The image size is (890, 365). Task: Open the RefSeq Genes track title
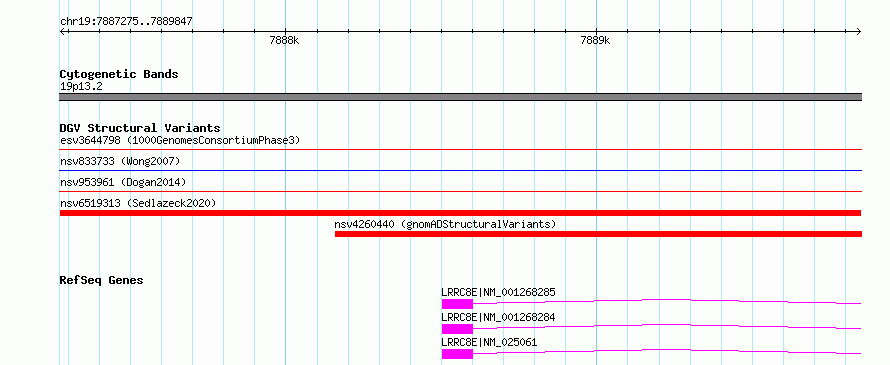[x=102, y=280]
